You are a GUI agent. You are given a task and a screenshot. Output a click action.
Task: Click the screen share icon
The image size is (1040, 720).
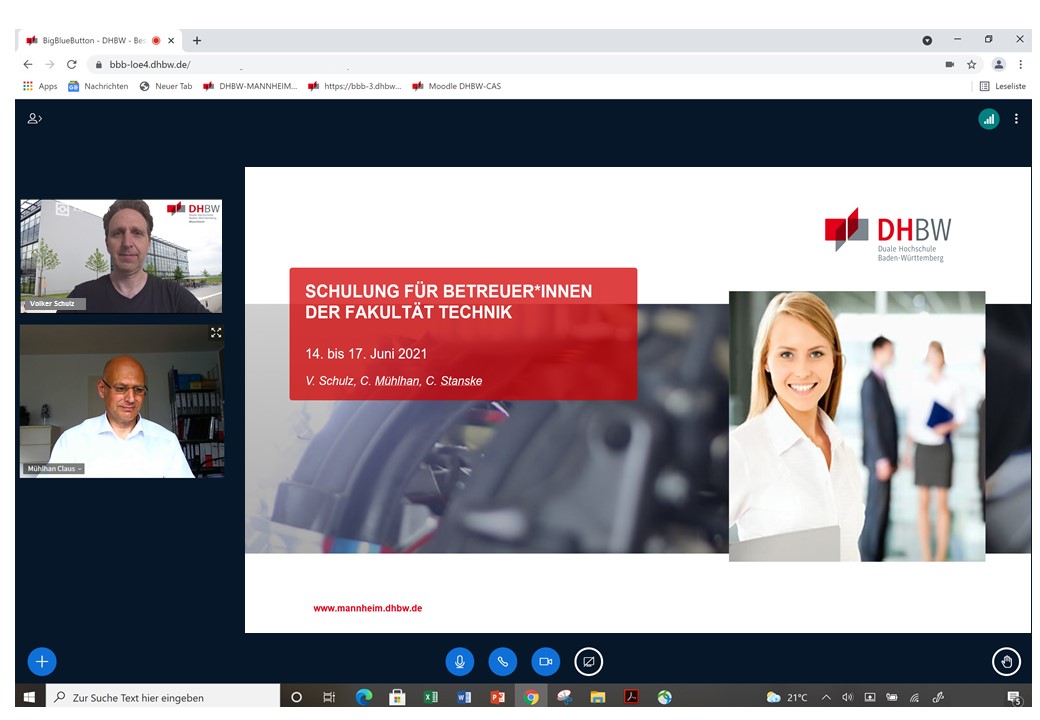point(589,661)
